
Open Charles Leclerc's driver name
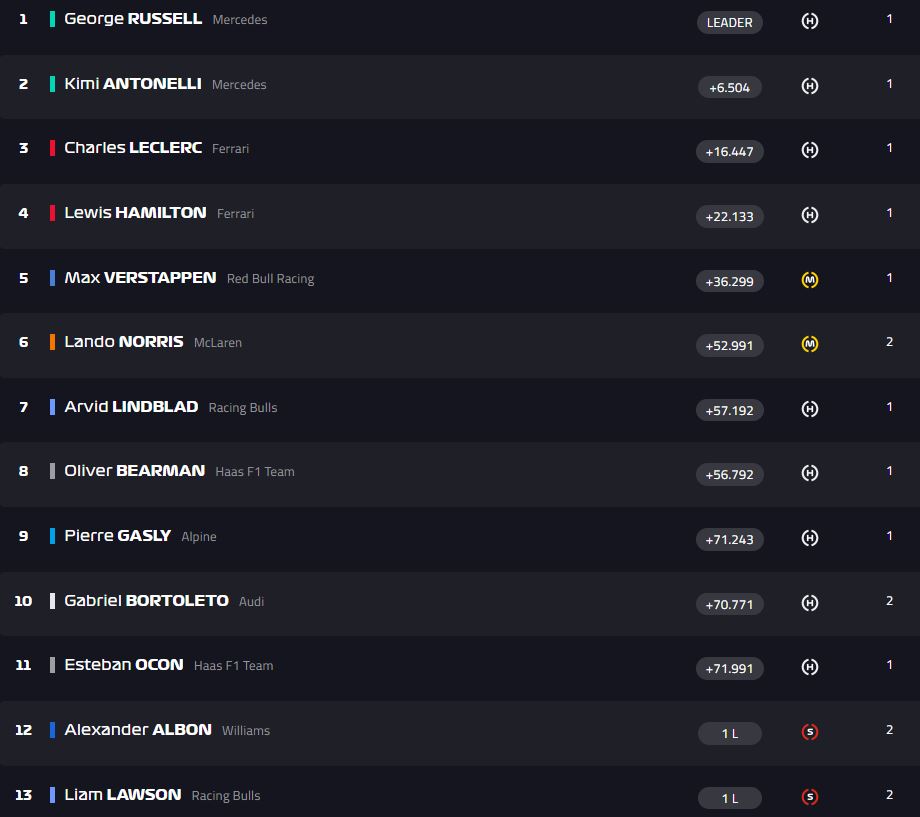coord(133,148)
